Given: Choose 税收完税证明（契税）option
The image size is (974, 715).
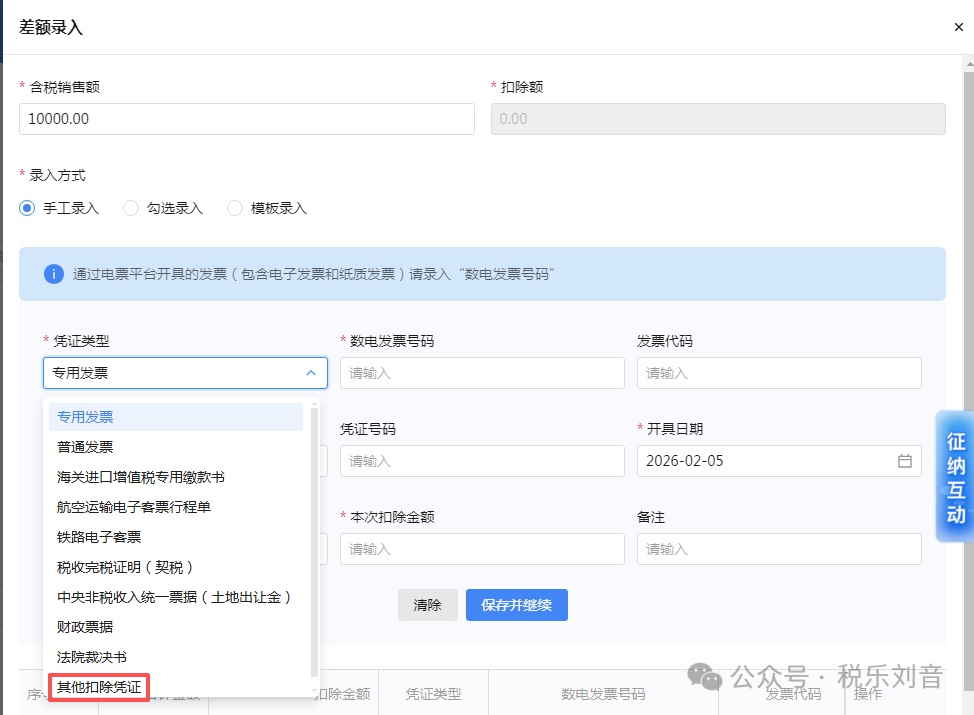Looking at the screenshot, I should [176, 567].
